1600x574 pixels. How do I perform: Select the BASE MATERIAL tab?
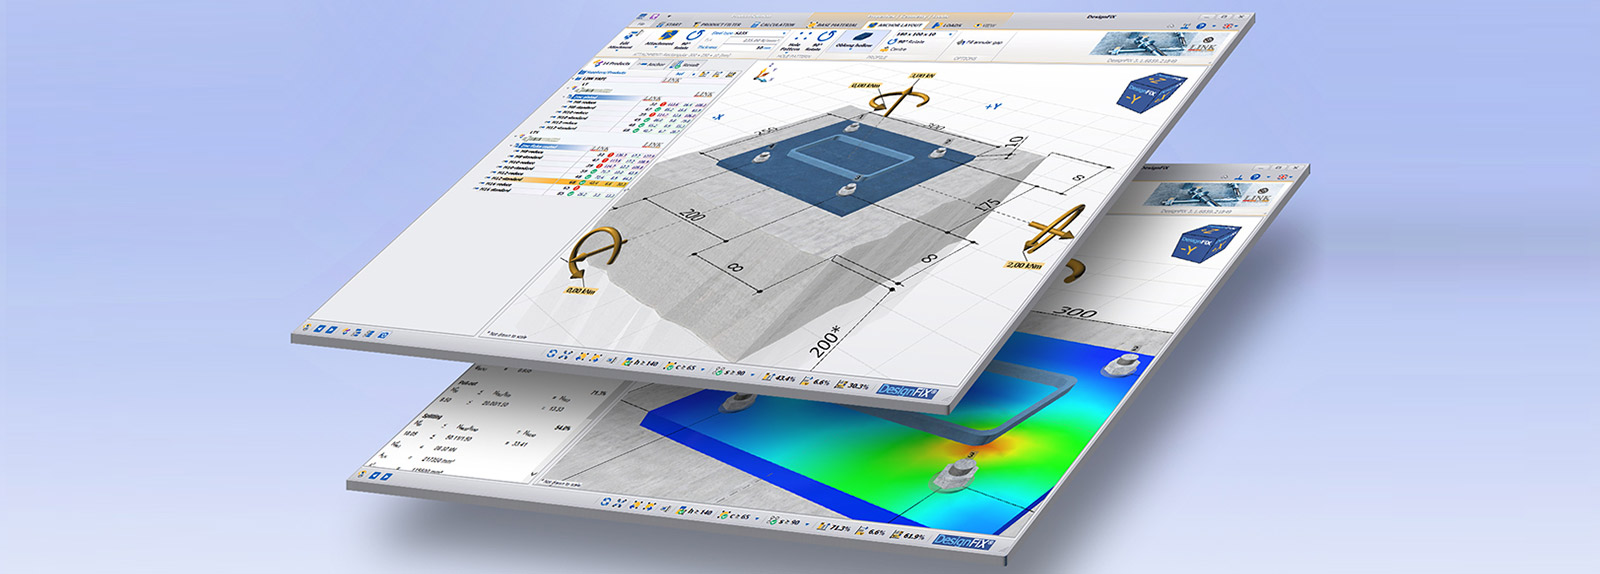(833, 25)
